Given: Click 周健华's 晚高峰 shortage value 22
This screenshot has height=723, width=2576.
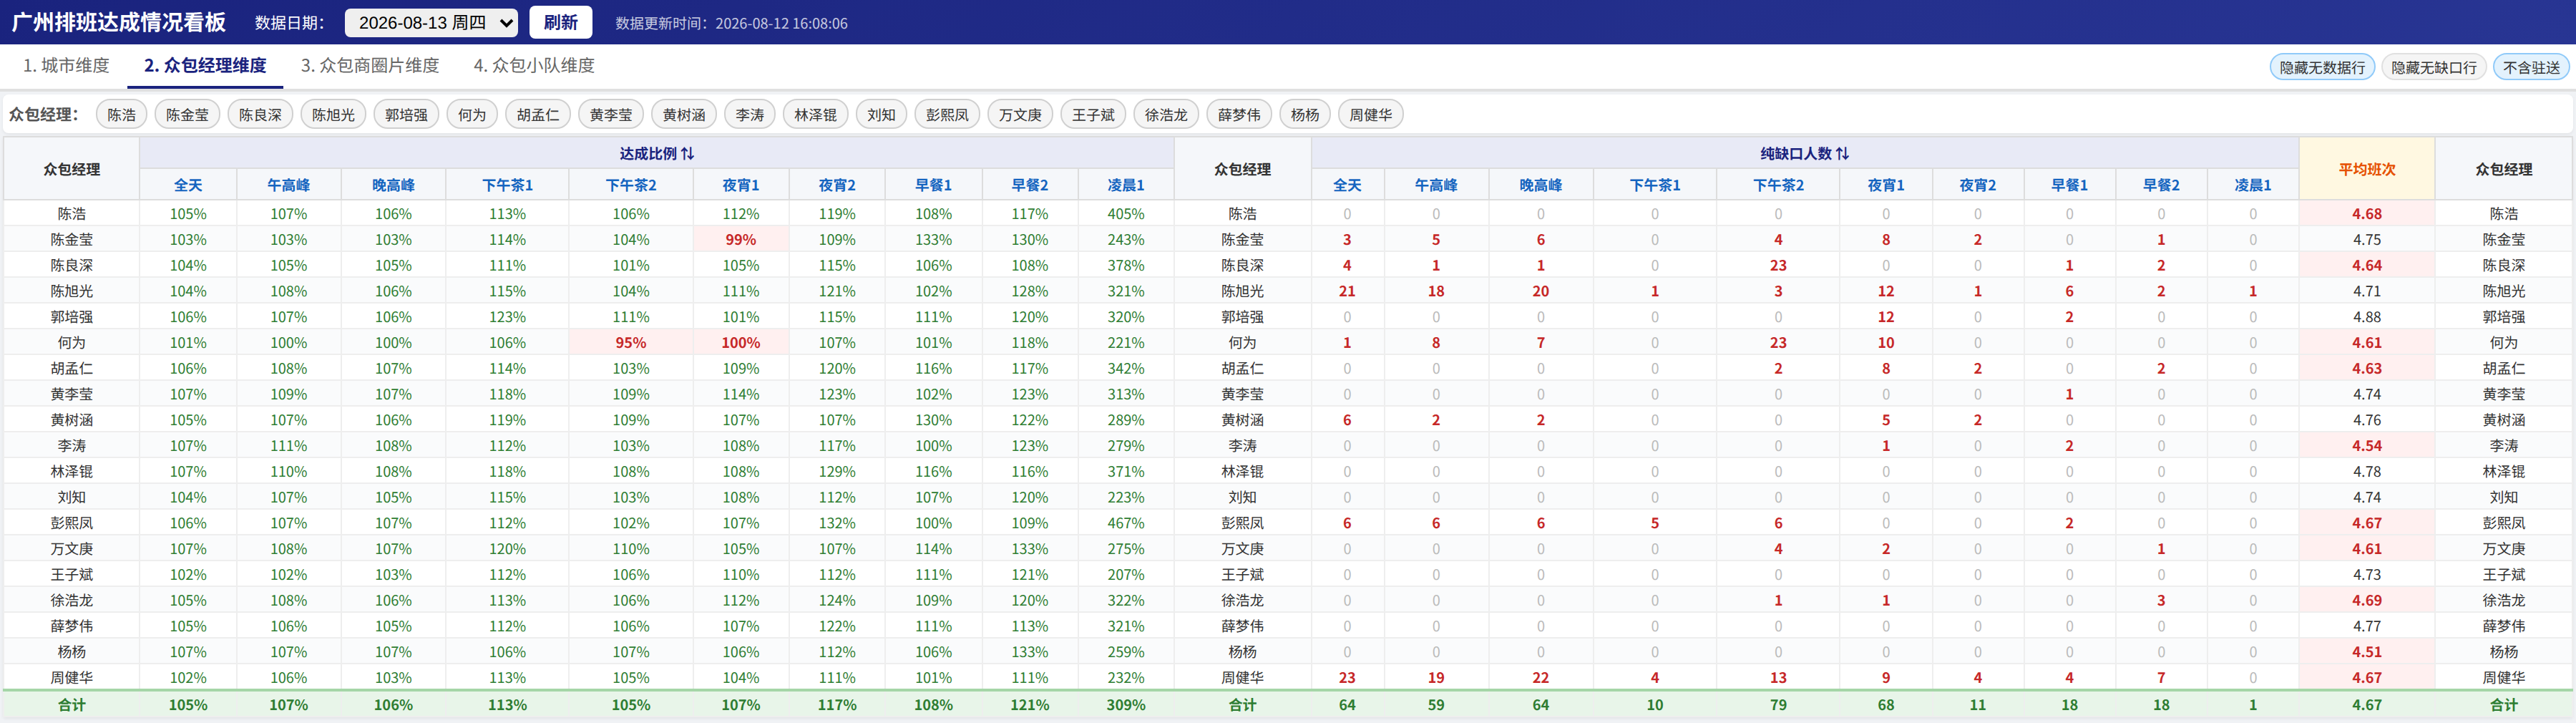Looking at the screenshot, I should (1540, 677).
